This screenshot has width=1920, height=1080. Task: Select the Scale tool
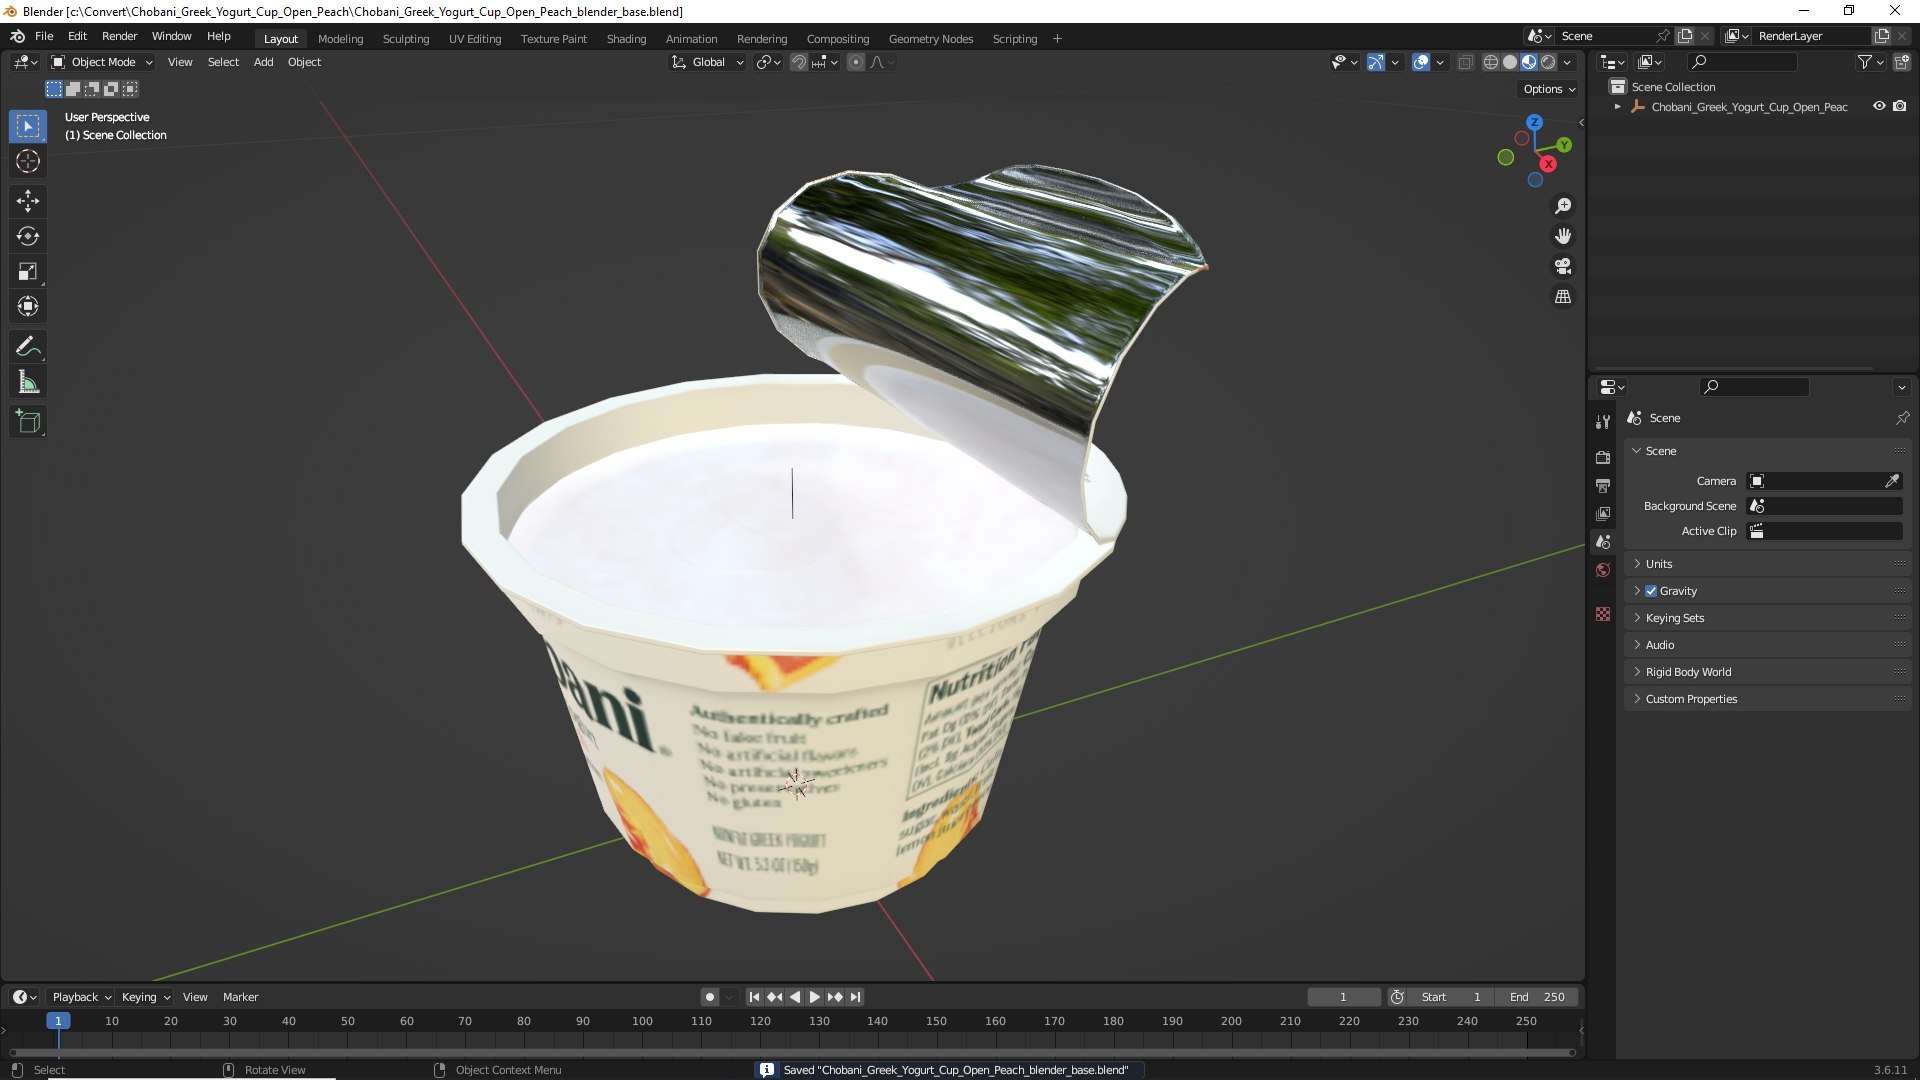click(28, 271)
